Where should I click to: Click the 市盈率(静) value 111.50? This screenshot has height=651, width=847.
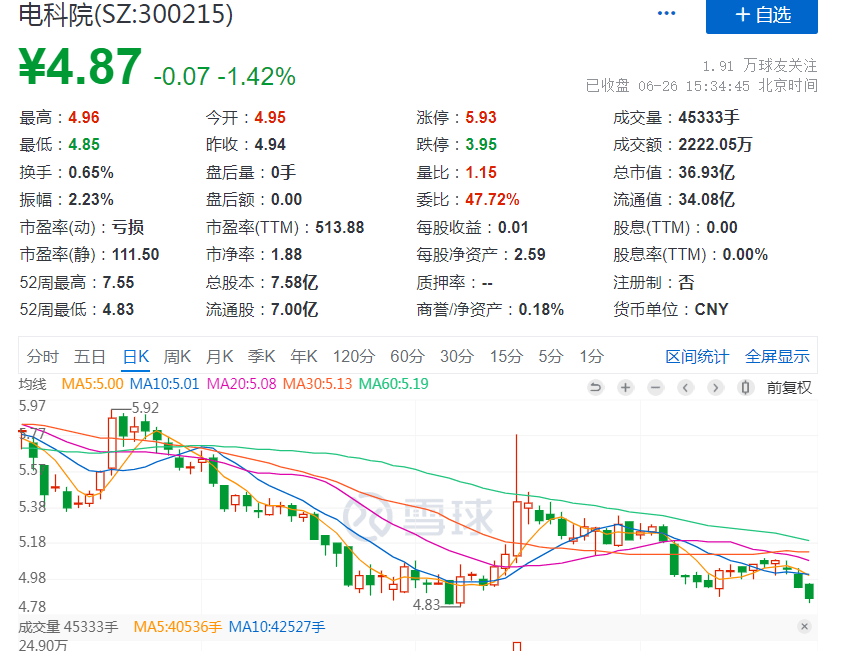136,254
